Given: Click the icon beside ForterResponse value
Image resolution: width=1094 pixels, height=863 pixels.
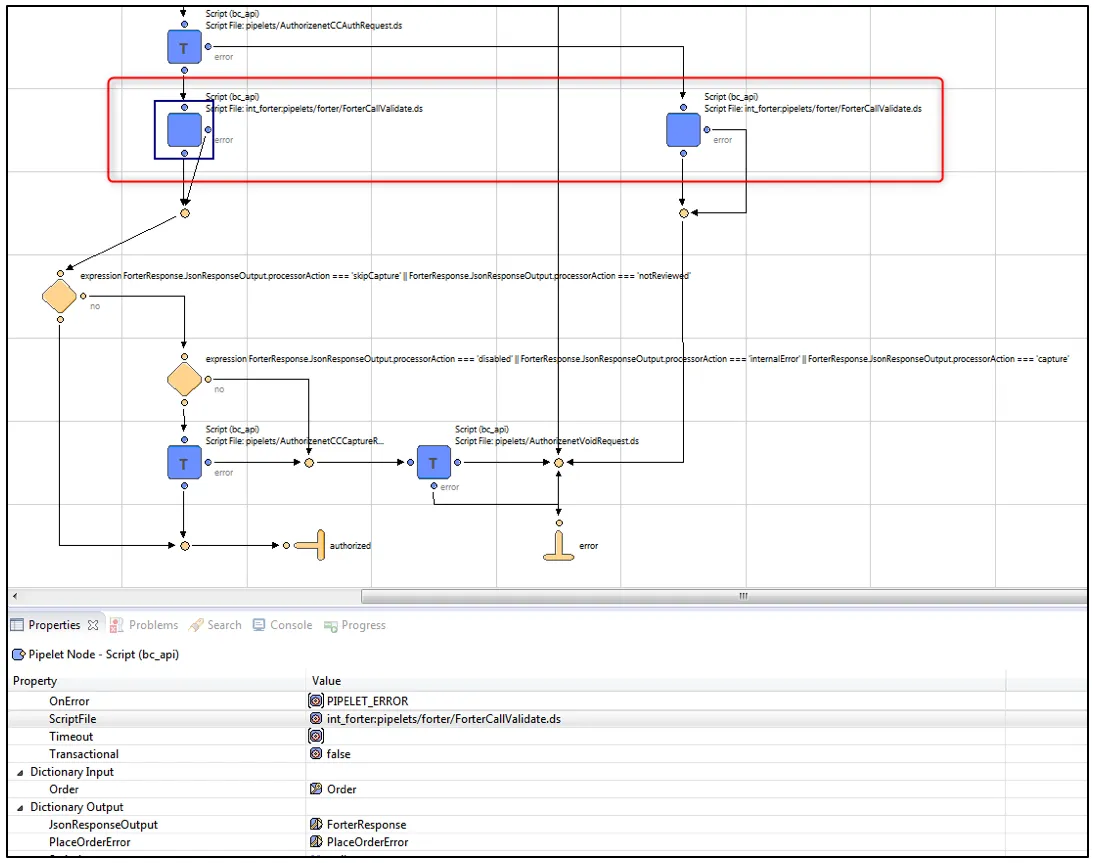Looking at the screenshot, I should 316,824.
